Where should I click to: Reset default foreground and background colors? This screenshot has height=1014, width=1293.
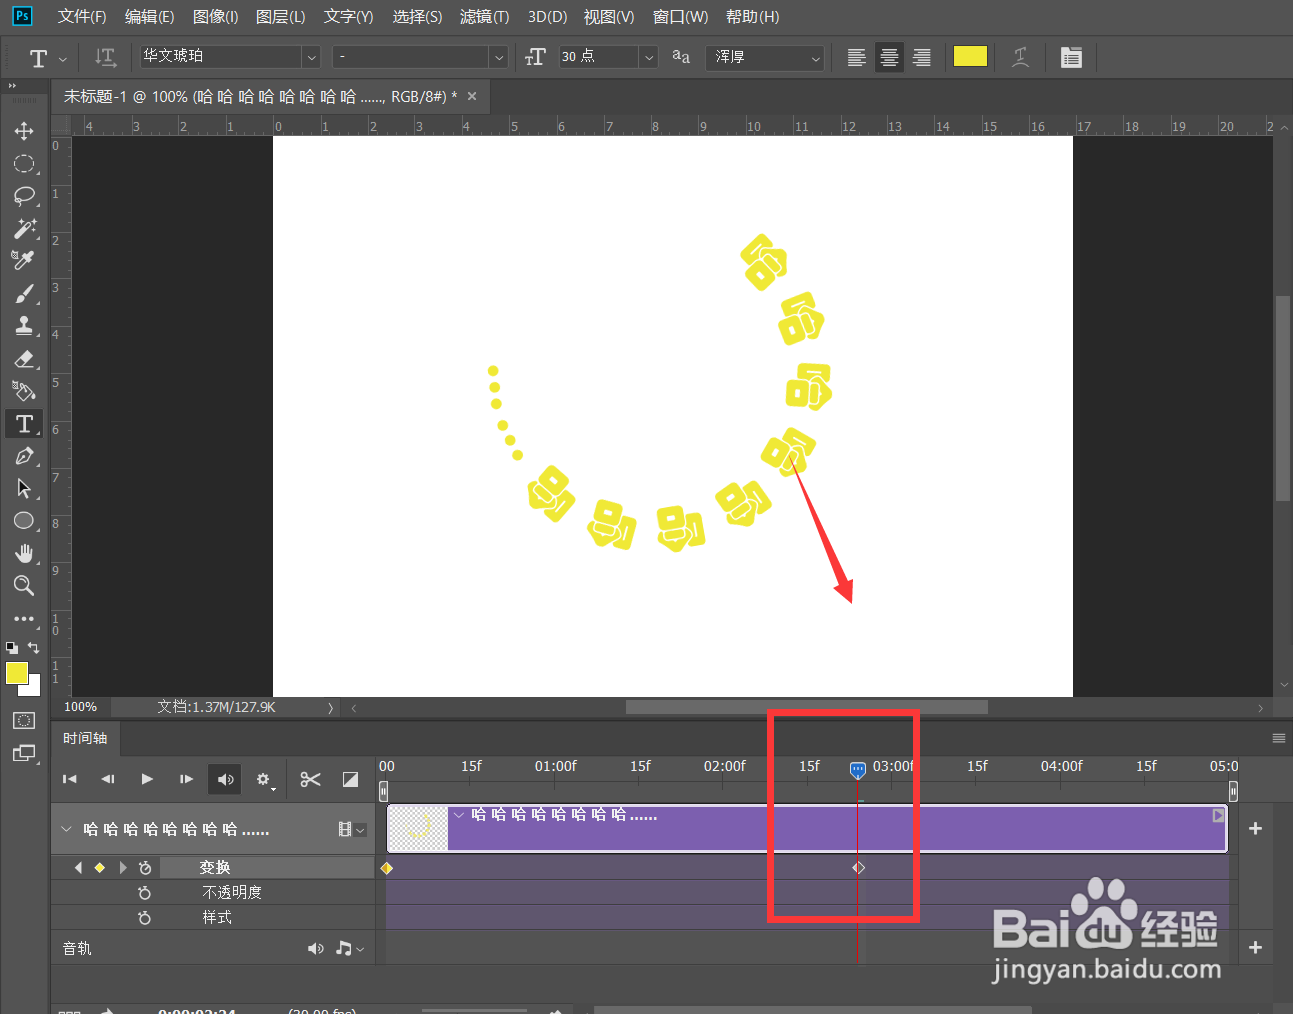point(12,648)
